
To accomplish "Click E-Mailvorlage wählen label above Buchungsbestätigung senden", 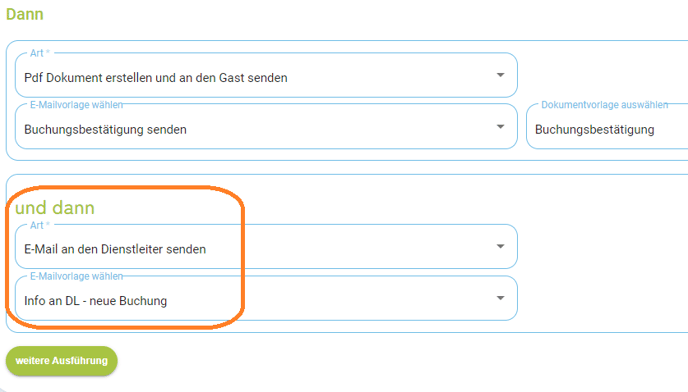I will coord(76,105).
